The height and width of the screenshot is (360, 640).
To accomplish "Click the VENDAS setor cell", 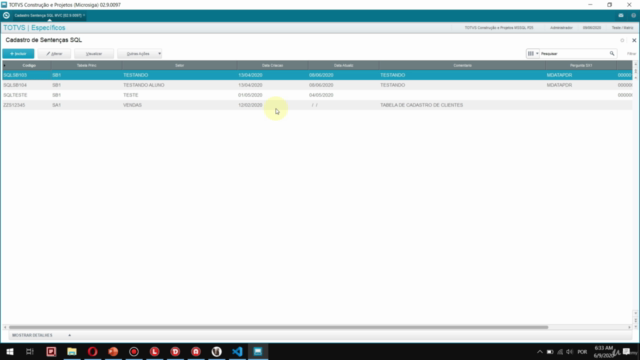I will [x=132, y=105].
